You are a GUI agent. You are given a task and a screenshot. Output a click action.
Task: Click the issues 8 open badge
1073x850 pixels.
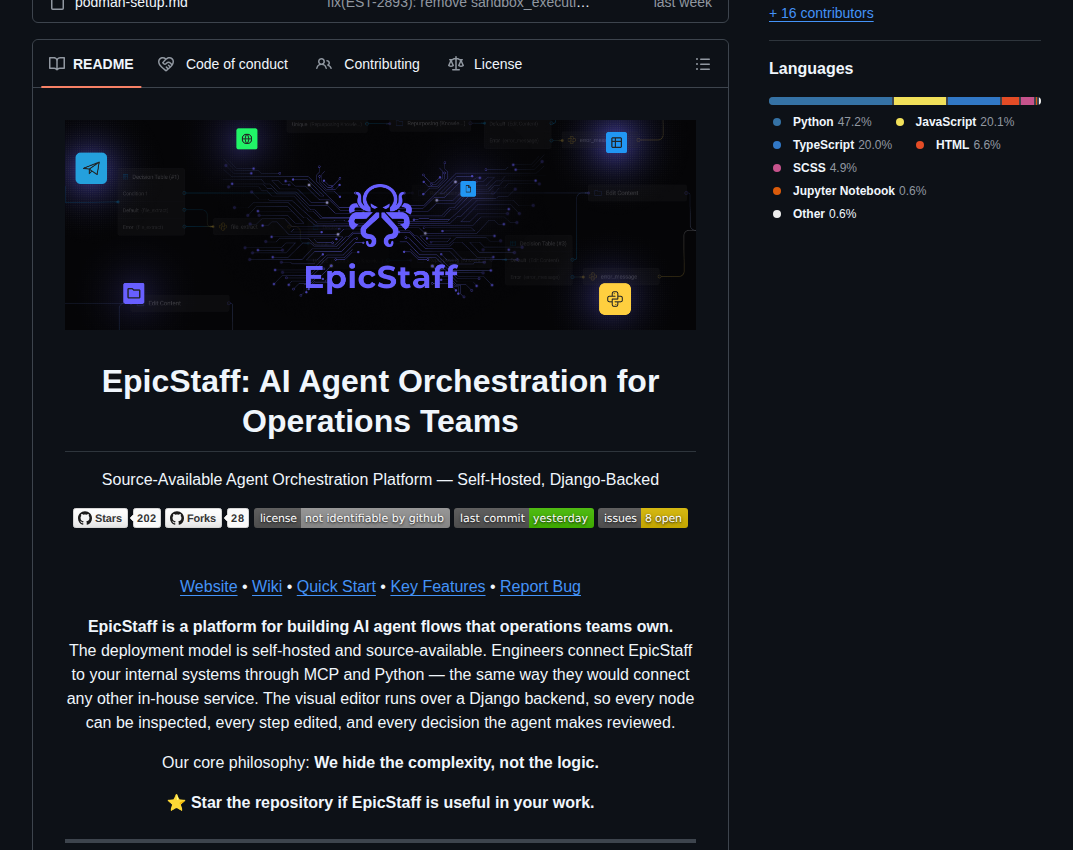(643, 518)
